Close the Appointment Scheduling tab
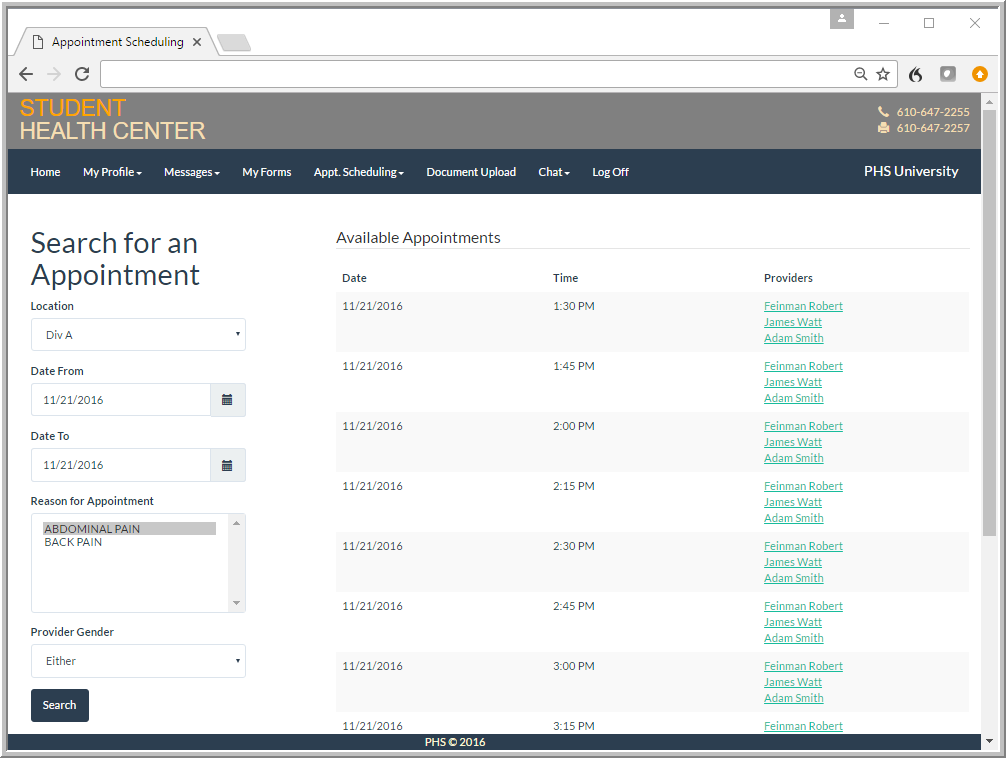The width and height of the screenshot is (1006, 758). pos(197,42)
